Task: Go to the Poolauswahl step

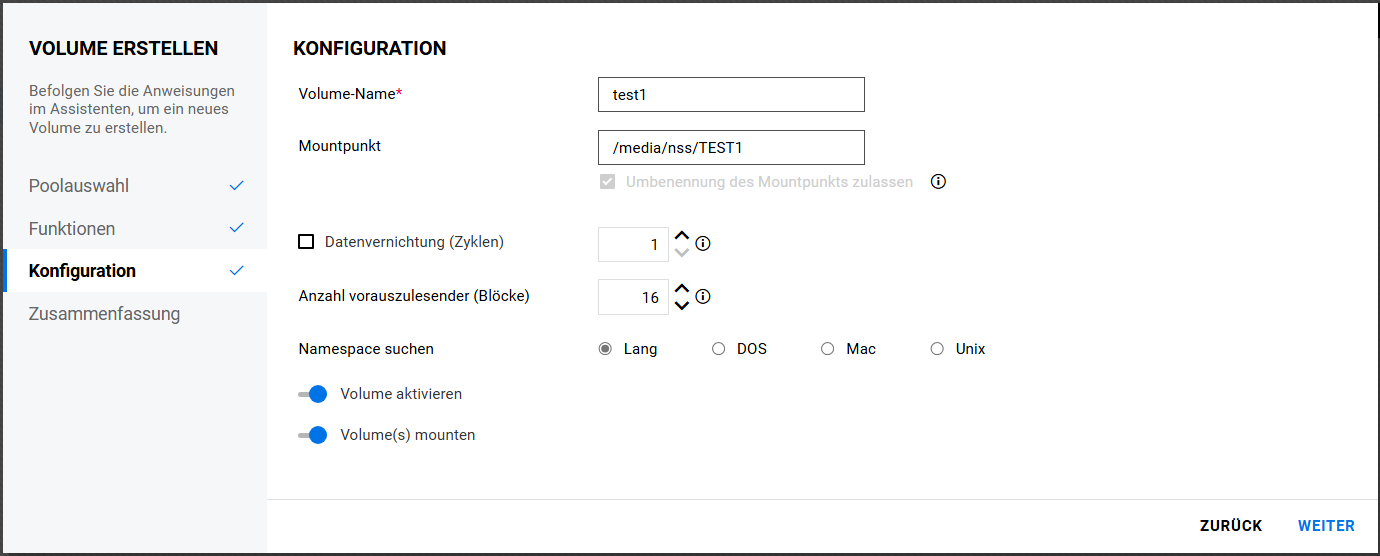Action: 79,186
